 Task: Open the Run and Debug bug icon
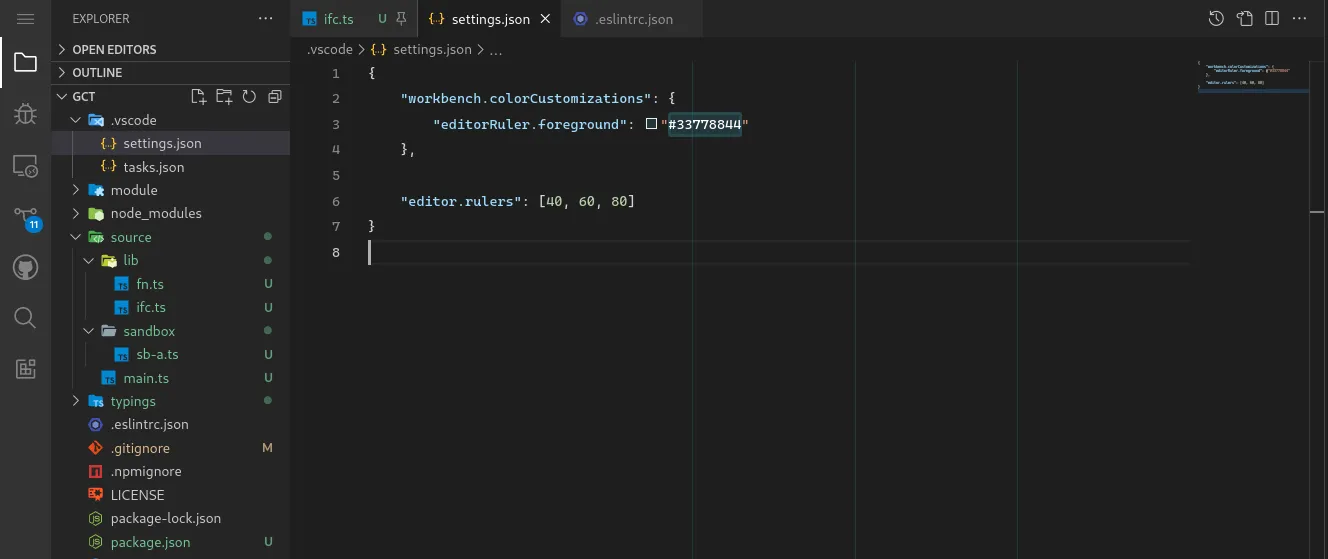point(25,114)
